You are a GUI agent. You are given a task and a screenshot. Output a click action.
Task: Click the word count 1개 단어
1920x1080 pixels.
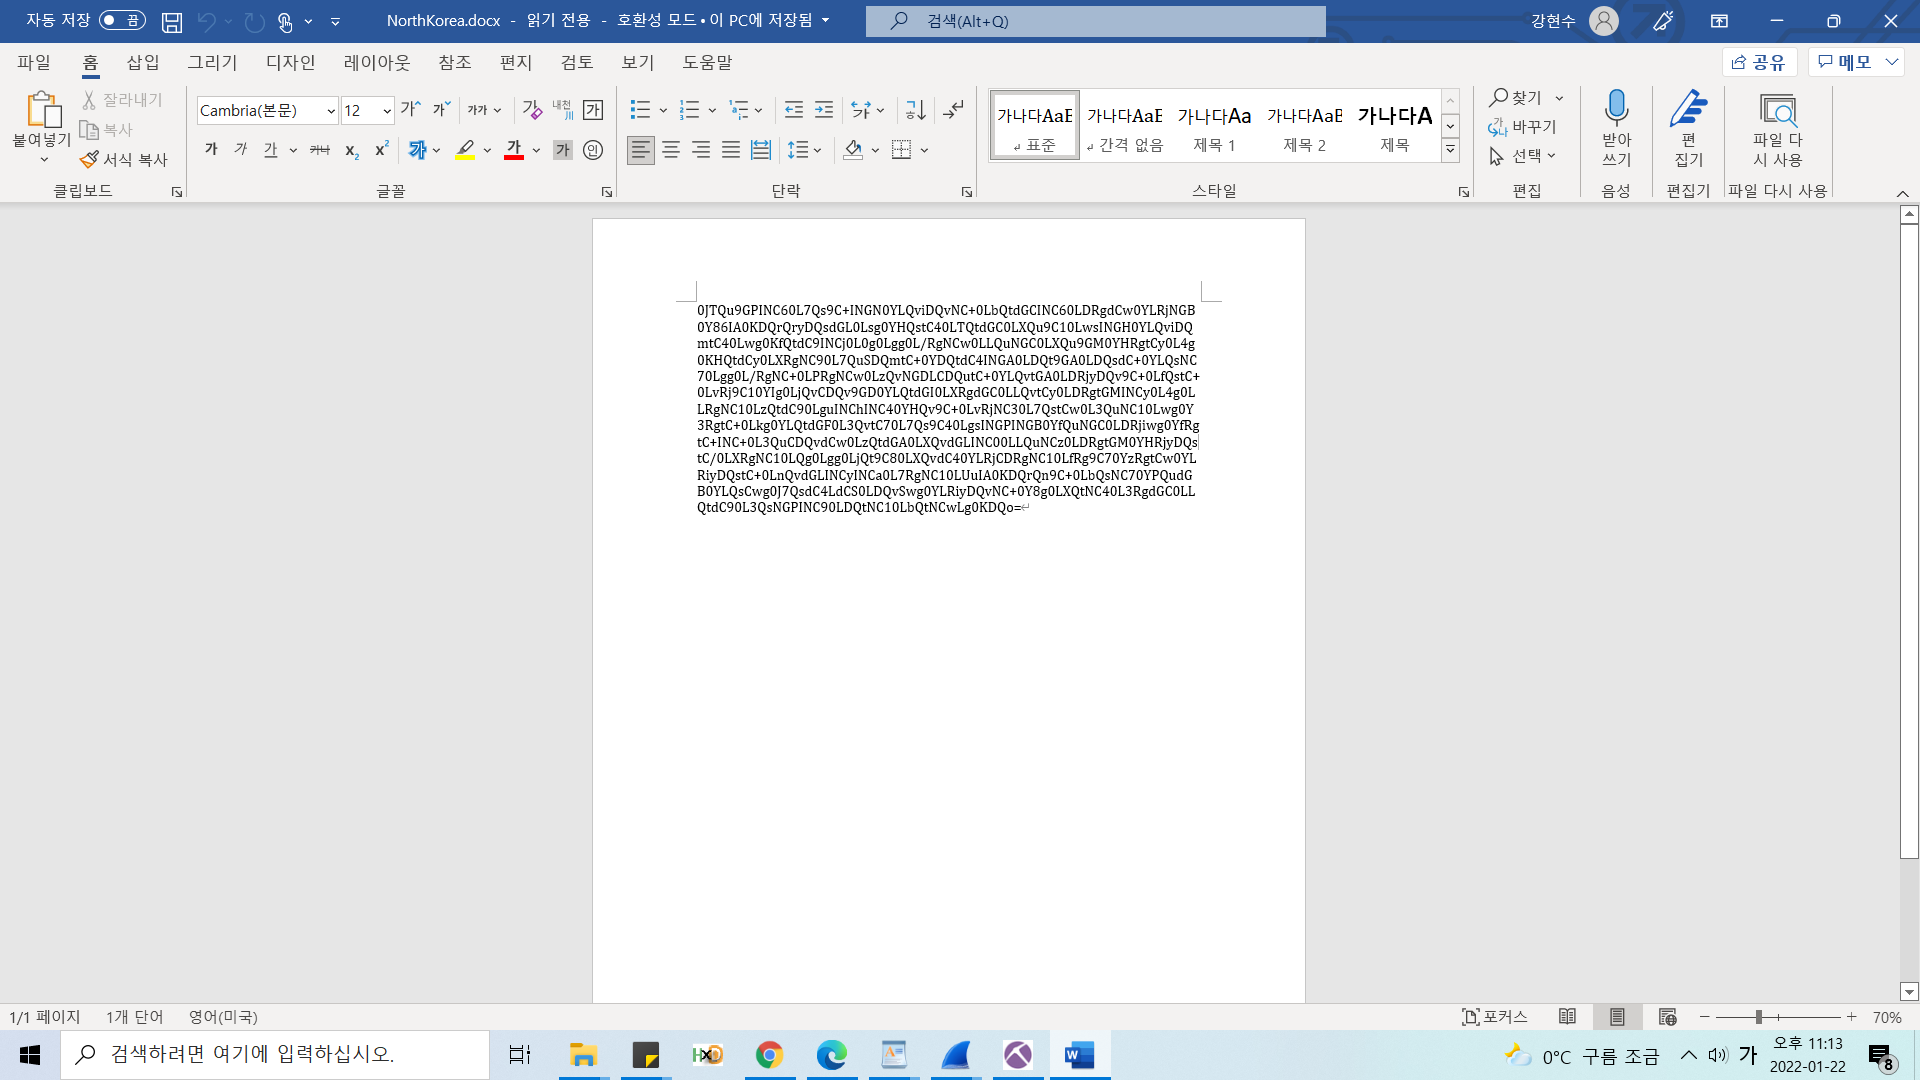coord(135,1017)
